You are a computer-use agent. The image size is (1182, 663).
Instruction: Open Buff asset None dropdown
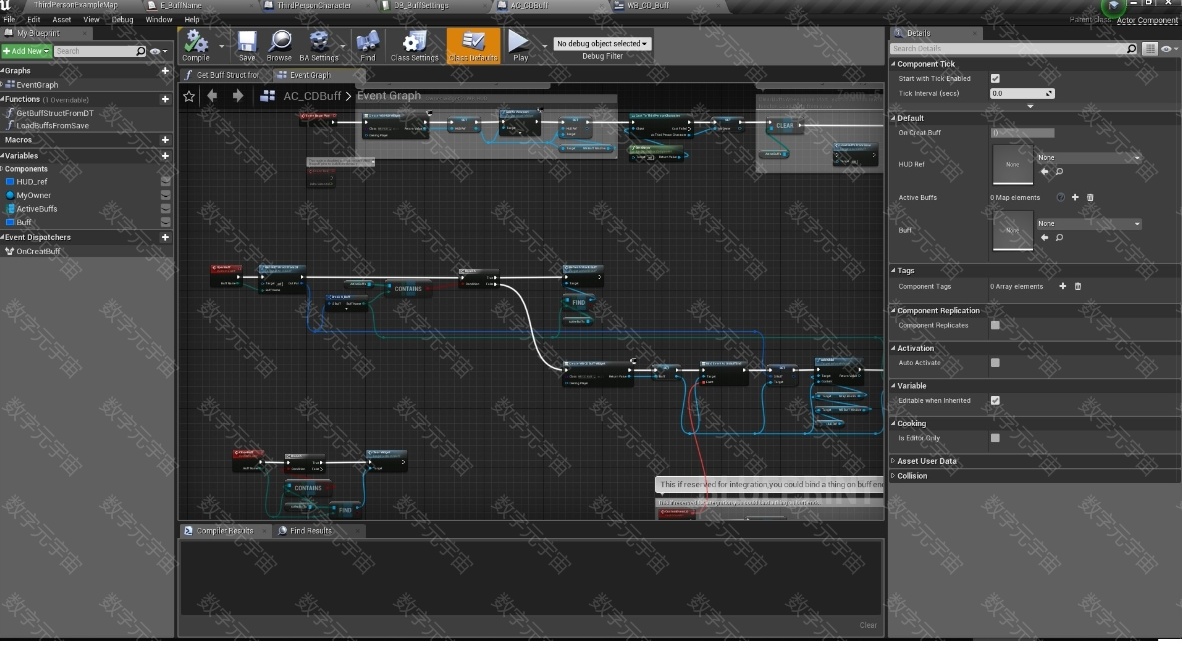pyautogui.click(x=1089, y=224)
